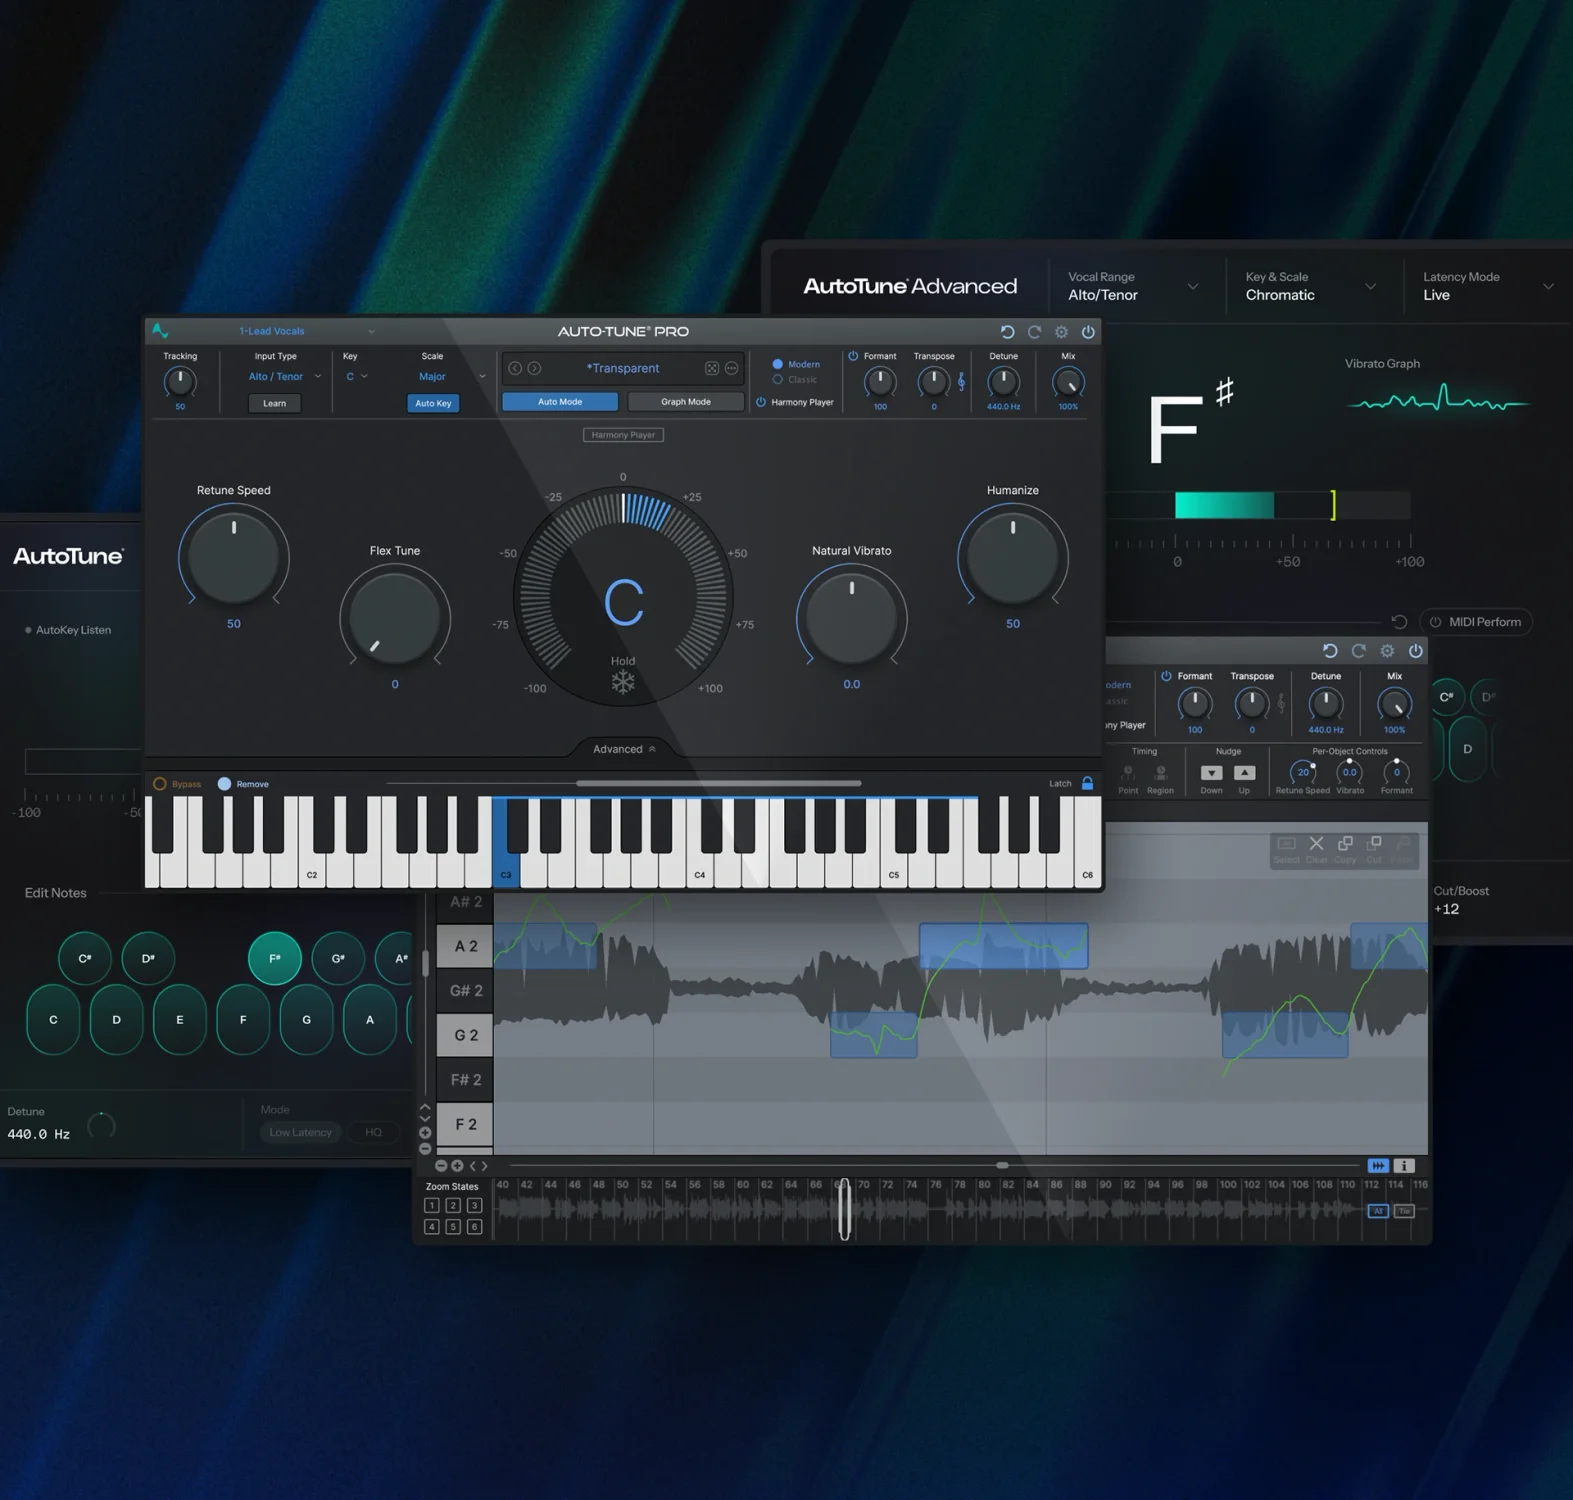Select Zoom State 6

coord(475,1227)
